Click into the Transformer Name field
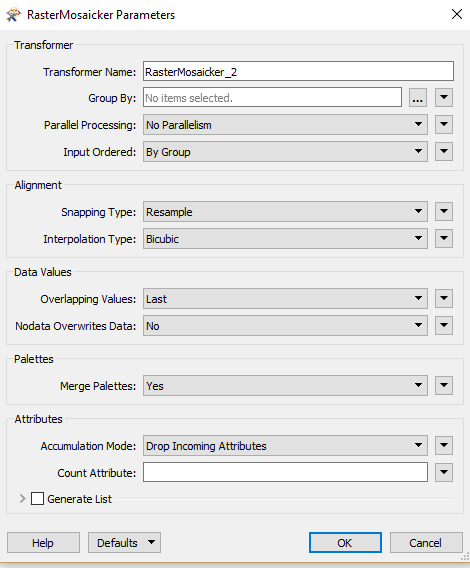This screenshot has height=568, width=470. click(x=298, y=71)
